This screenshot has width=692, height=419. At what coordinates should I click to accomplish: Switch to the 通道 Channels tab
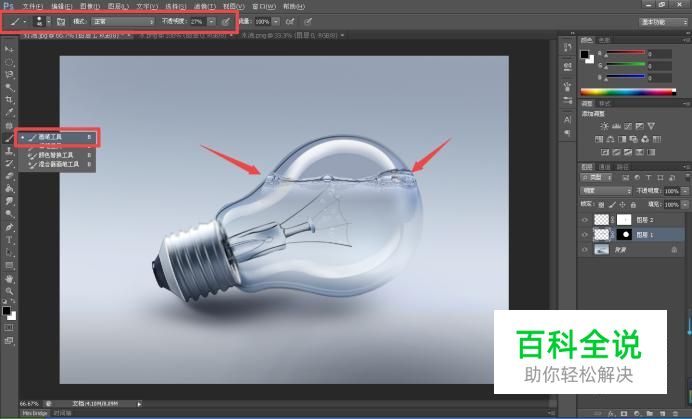(604, 167)
